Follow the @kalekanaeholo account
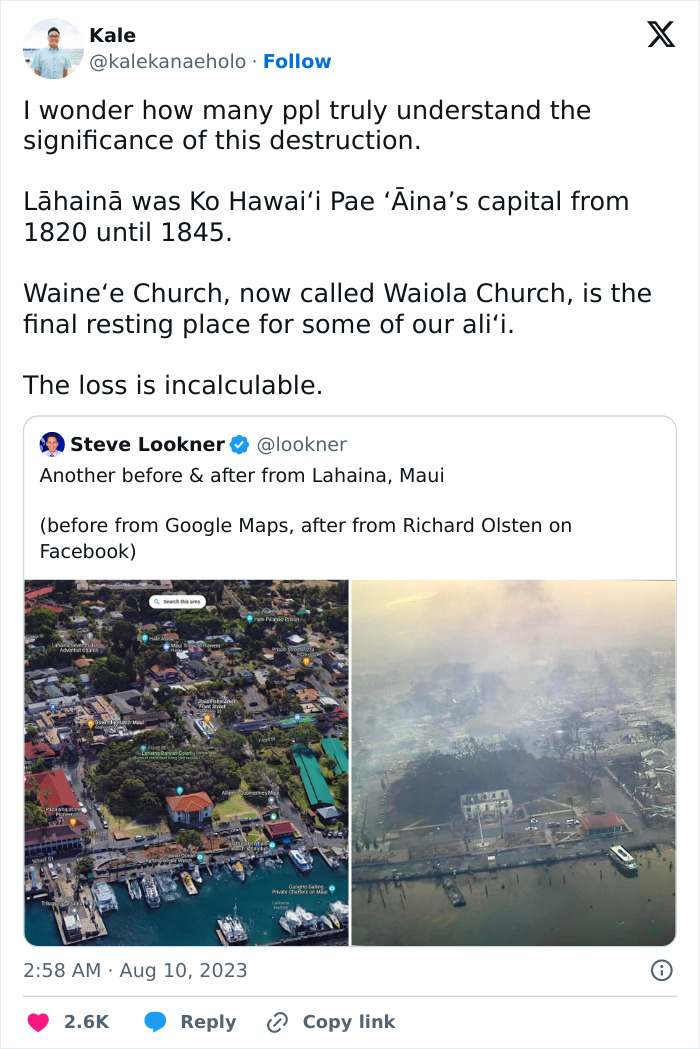This screenshot has height=1049, width=700. pyautogui.click(x=298, y=61)
